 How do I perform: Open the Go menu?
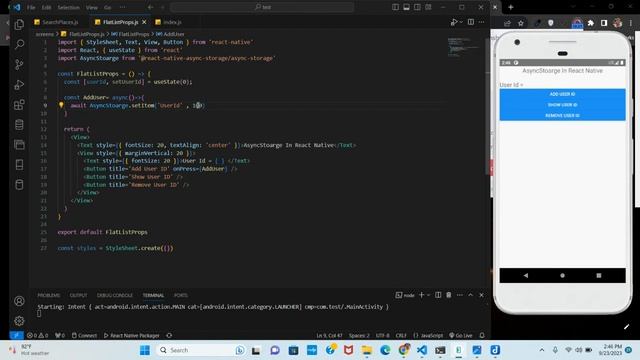[x=107, y=7]
